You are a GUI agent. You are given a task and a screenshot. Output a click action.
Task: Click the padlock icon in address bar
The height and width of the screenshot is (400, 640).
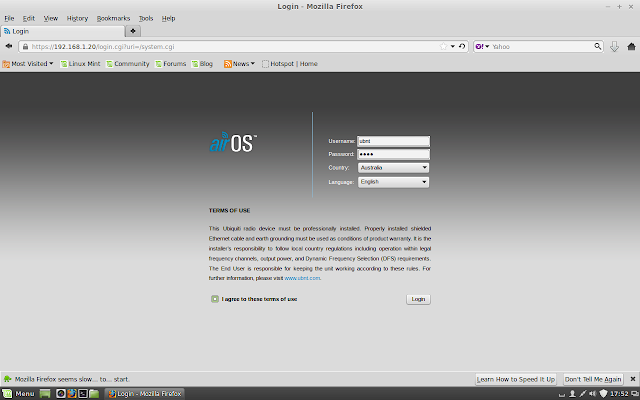tap(25, 47)
